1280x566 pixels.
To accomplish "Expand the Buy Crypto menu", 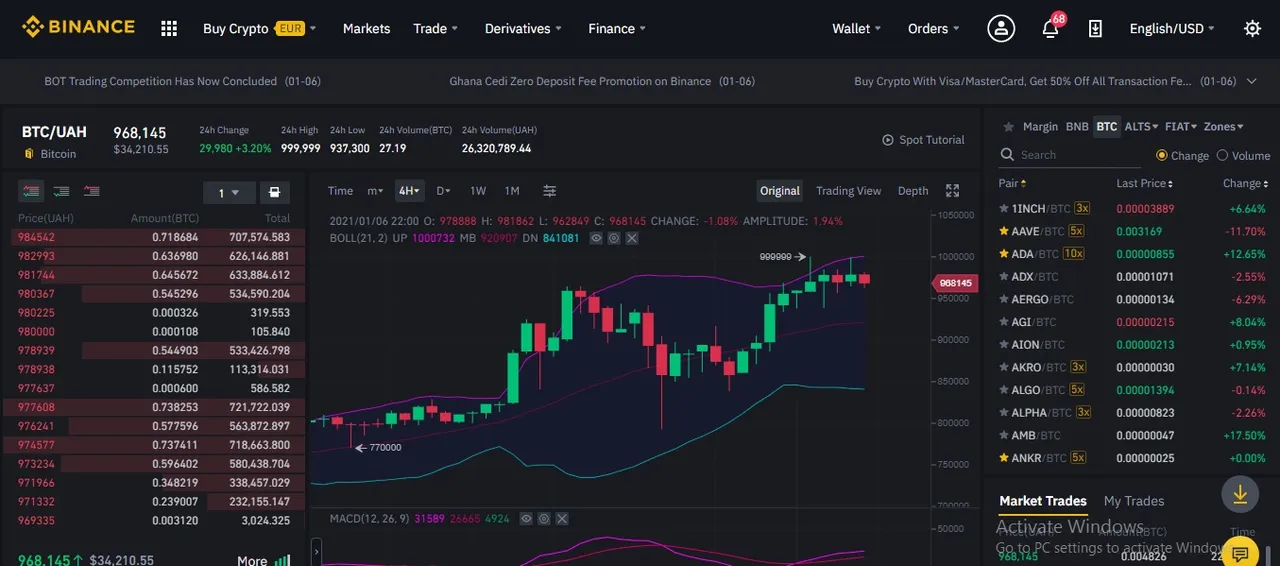I will [259, 29].
